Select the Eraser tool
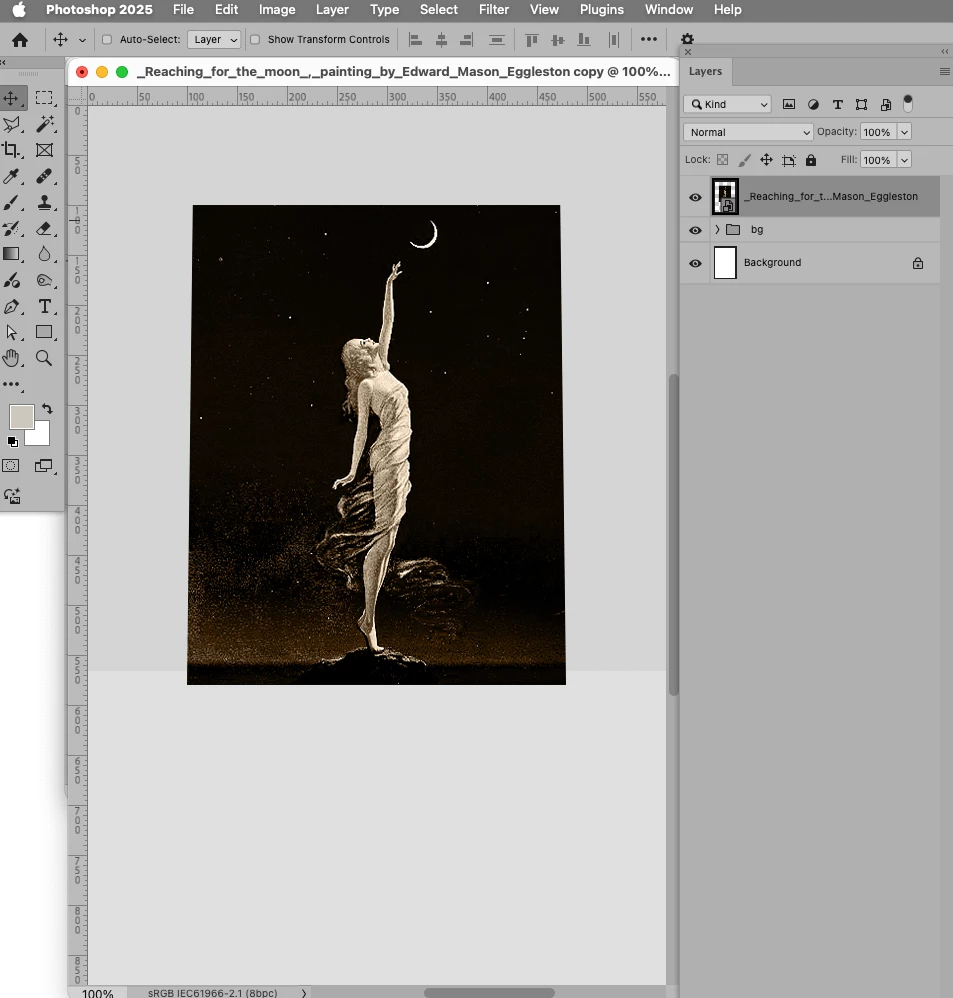The image size is (953, 998). point(44,228)
